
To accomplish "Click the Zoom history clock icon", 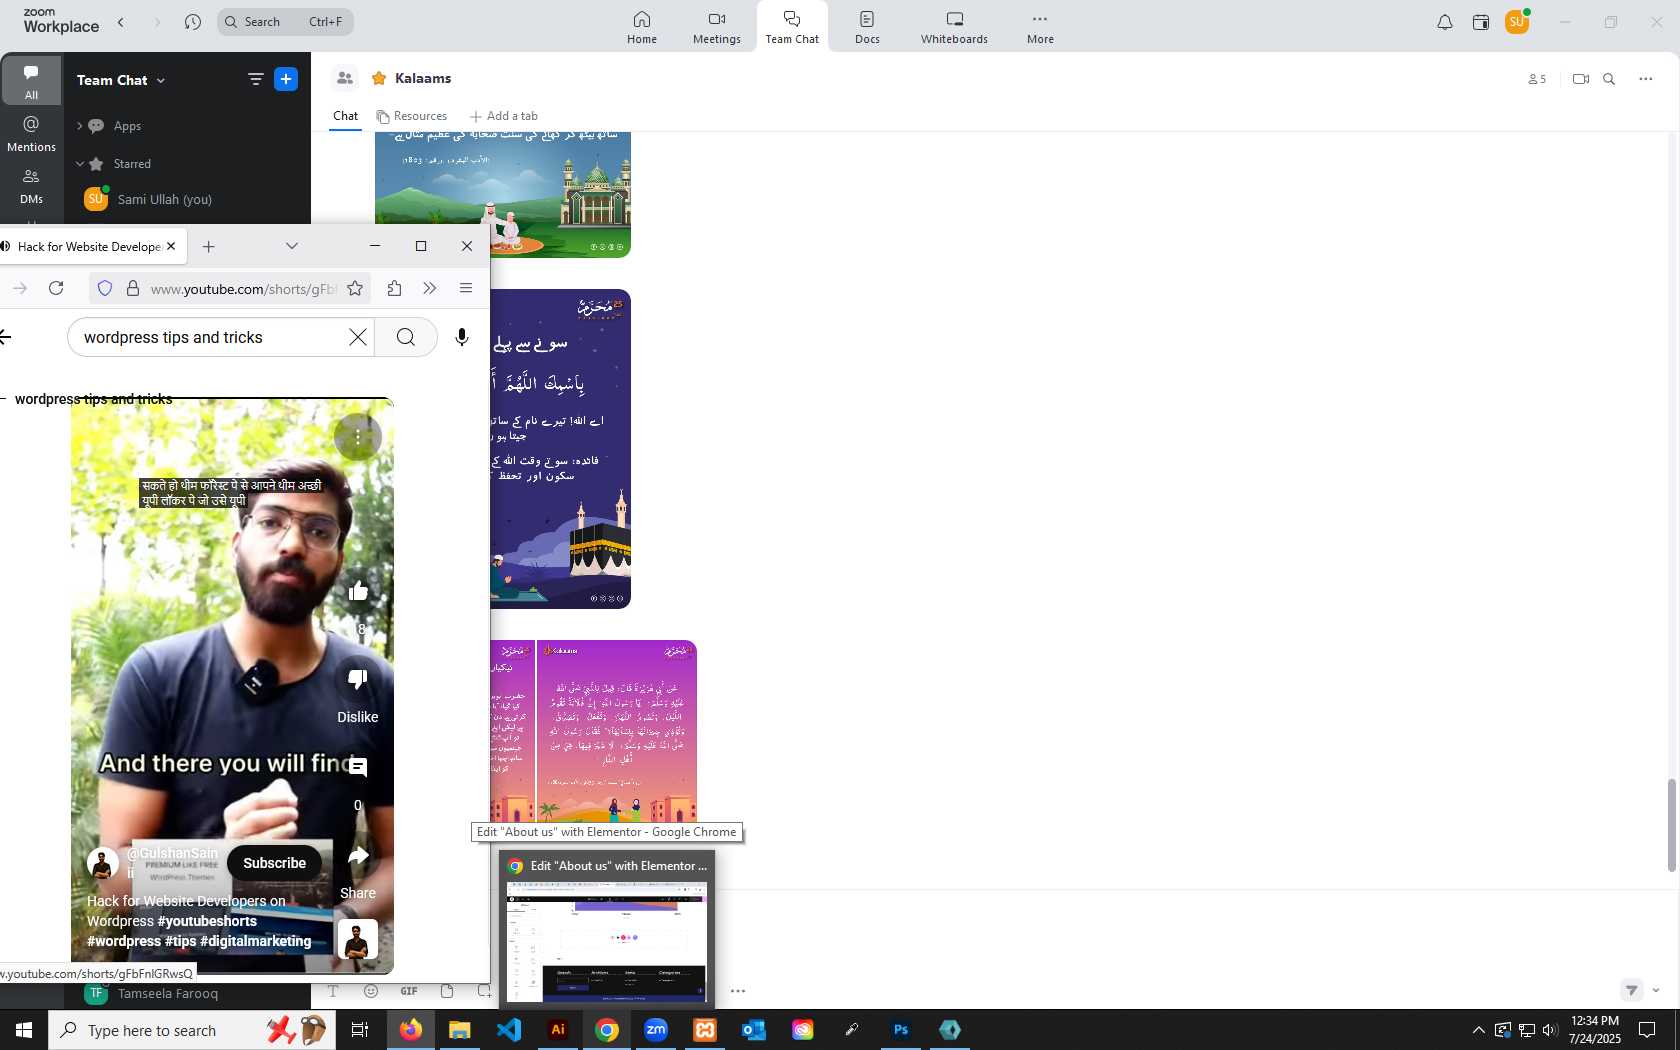I will click(x=193, y=22).
